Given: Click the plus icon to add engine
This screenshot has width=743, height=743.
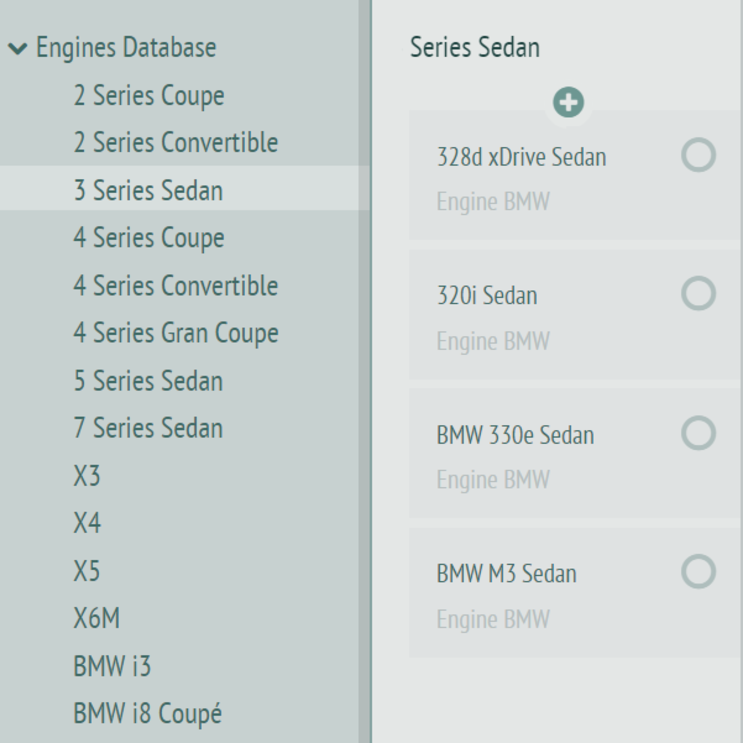Looking at the screenshot, I should pyautogui.click(x=569, y=102).
